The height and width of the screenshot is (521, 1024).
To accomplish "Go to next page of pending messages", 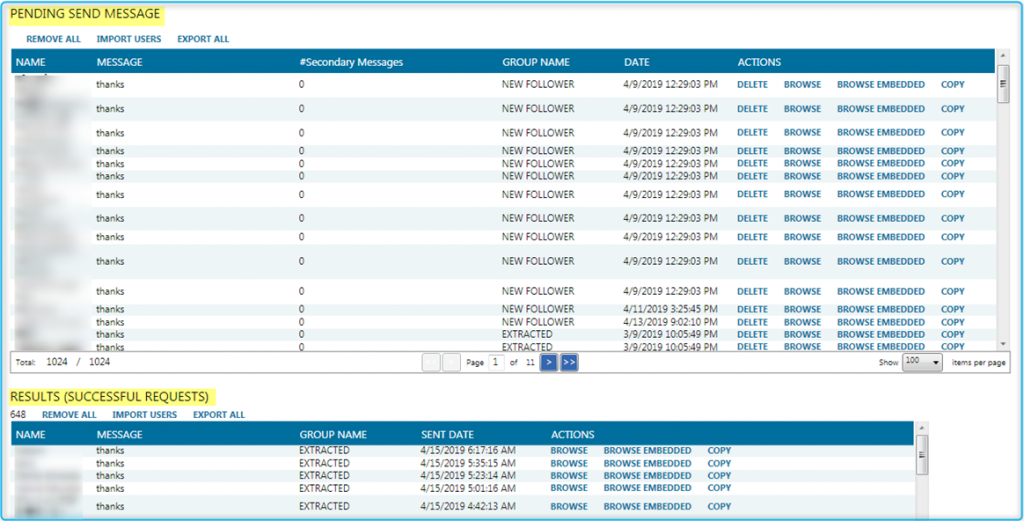I will pos(549,363).
